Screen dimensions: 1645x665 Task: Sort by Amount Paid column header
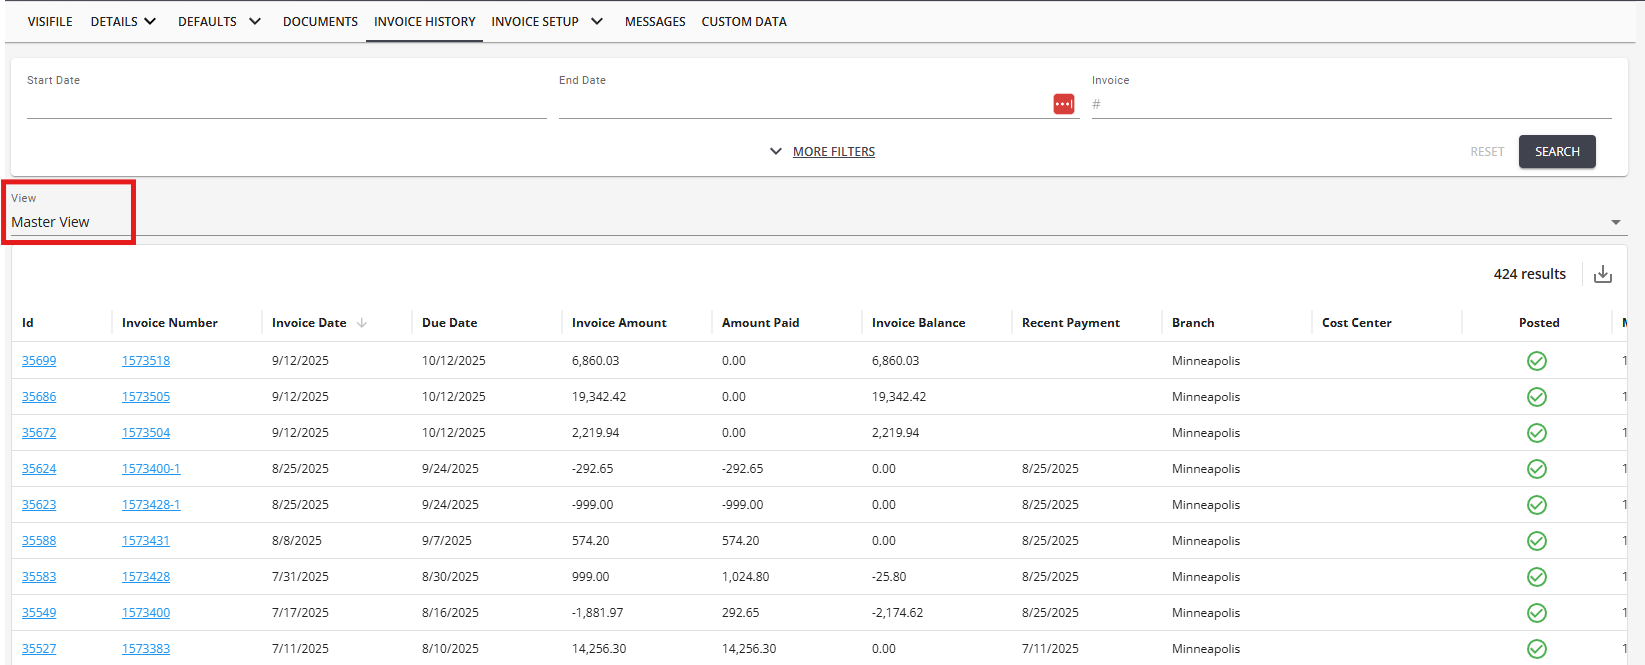(761, 323)
